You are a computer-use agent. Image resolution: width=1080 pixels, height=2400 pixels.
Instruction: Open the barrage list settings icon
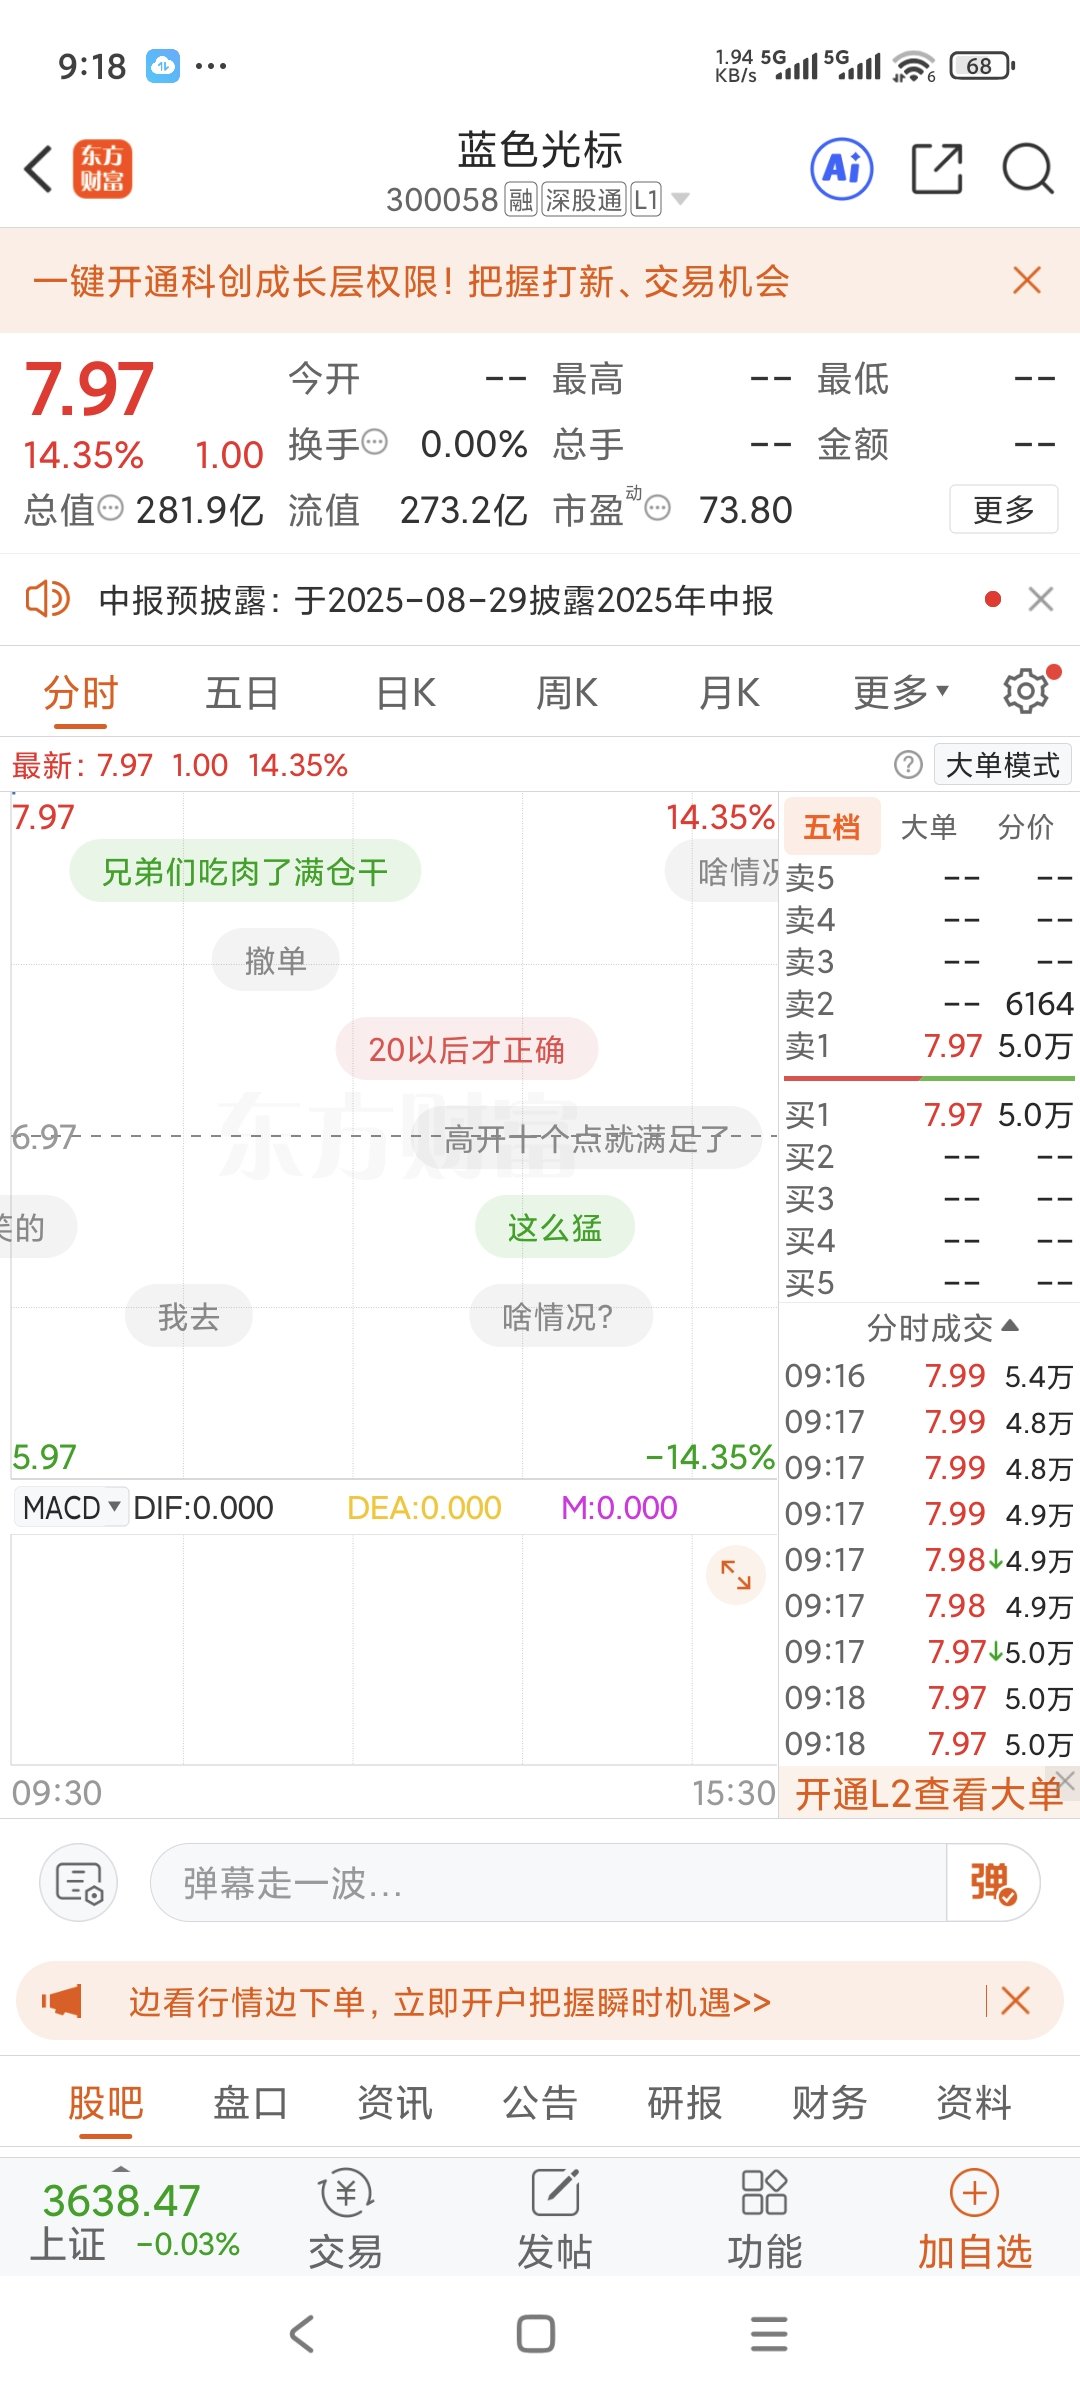pyautogui.click(x=79, y=1882)
